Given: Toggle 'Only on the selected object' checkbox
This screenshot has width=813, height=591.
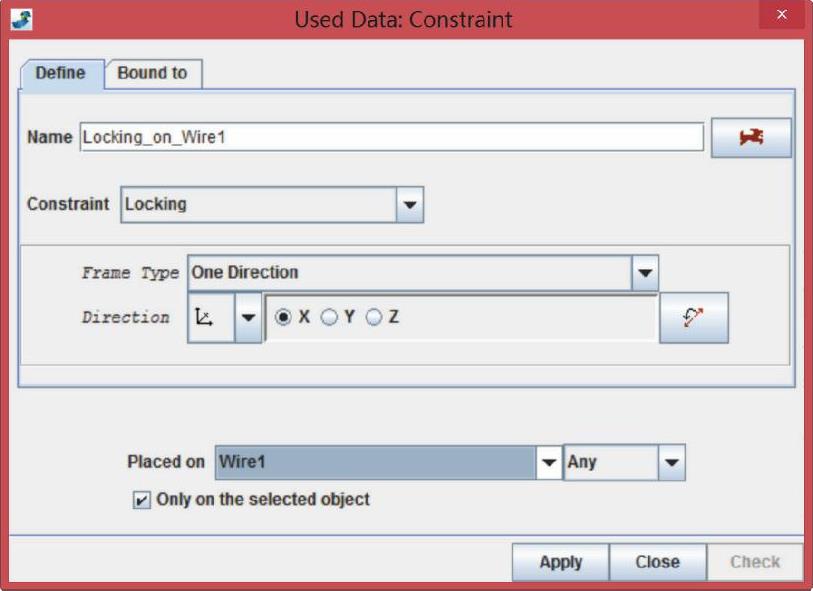Looking at the screenshot, I should click(142, 499).
